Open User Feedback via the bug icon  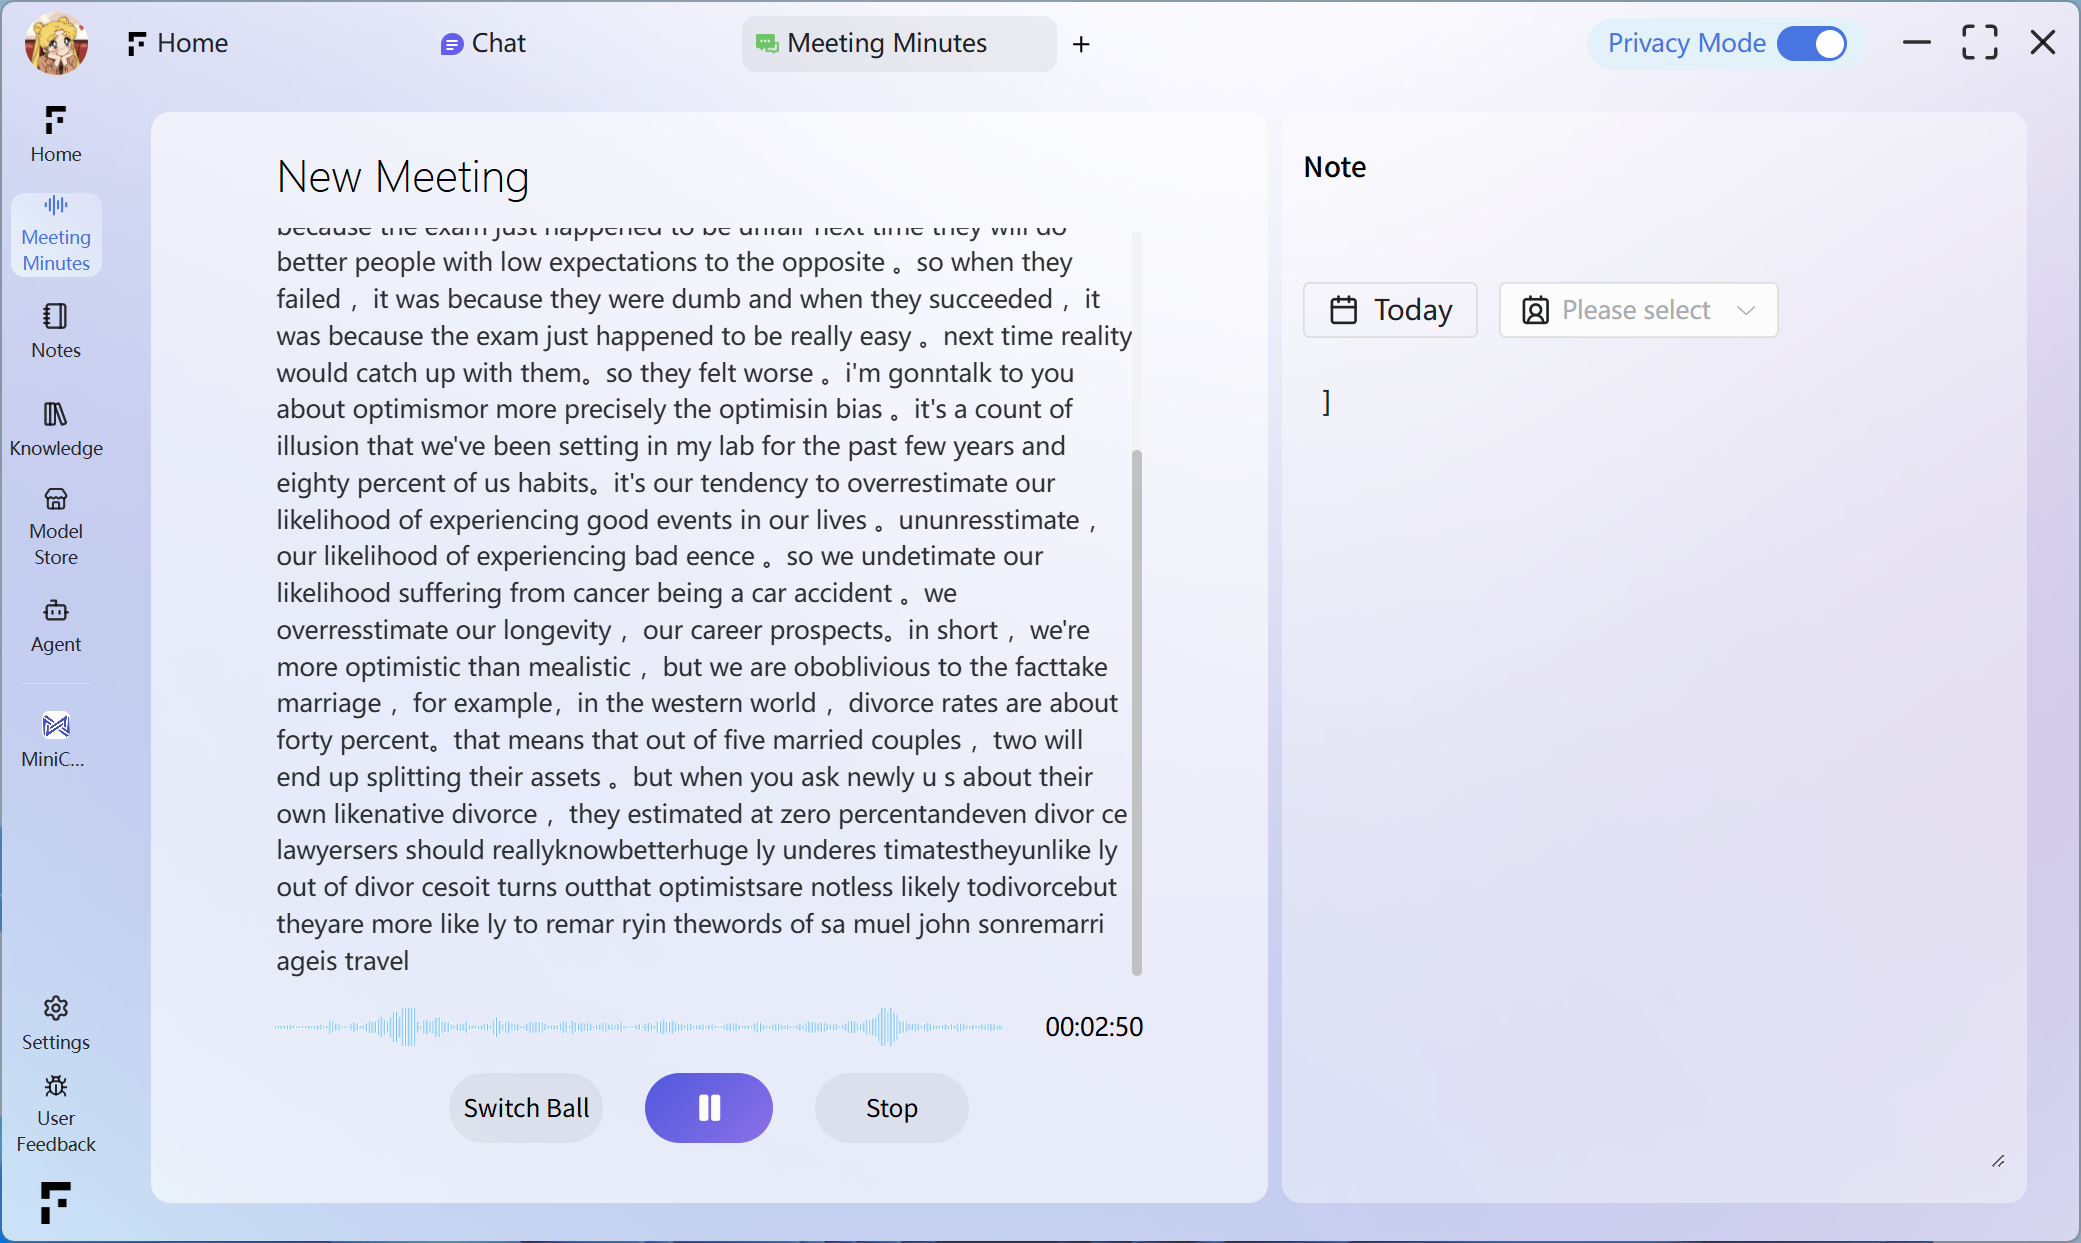point(55,1087)
